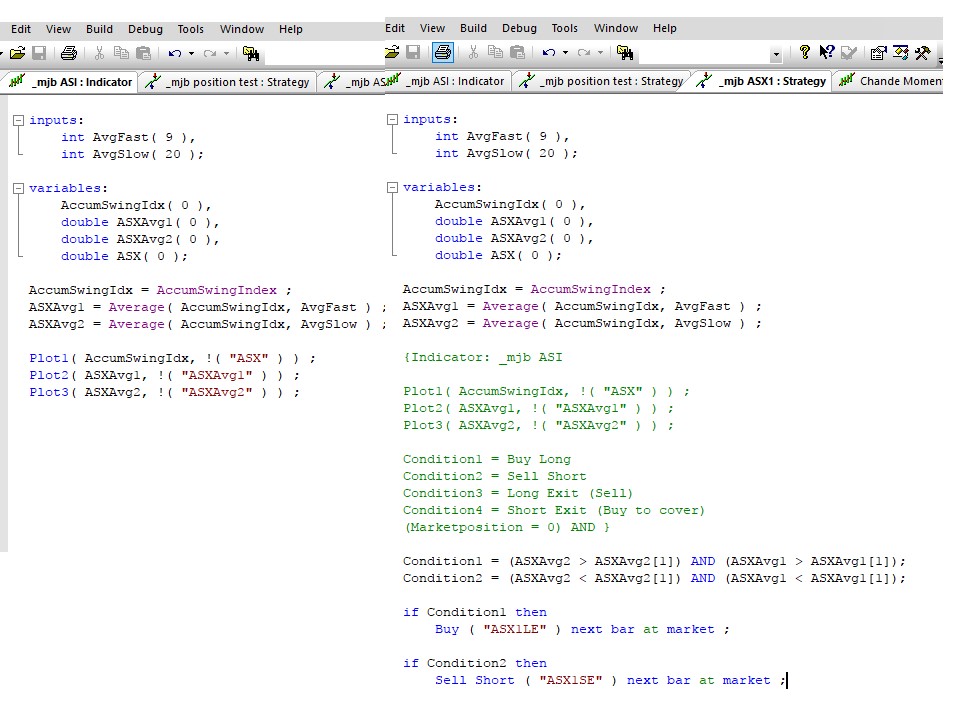
Task: Click AccumSwingIndex keyword in left window code
Action: coord(217,290)
